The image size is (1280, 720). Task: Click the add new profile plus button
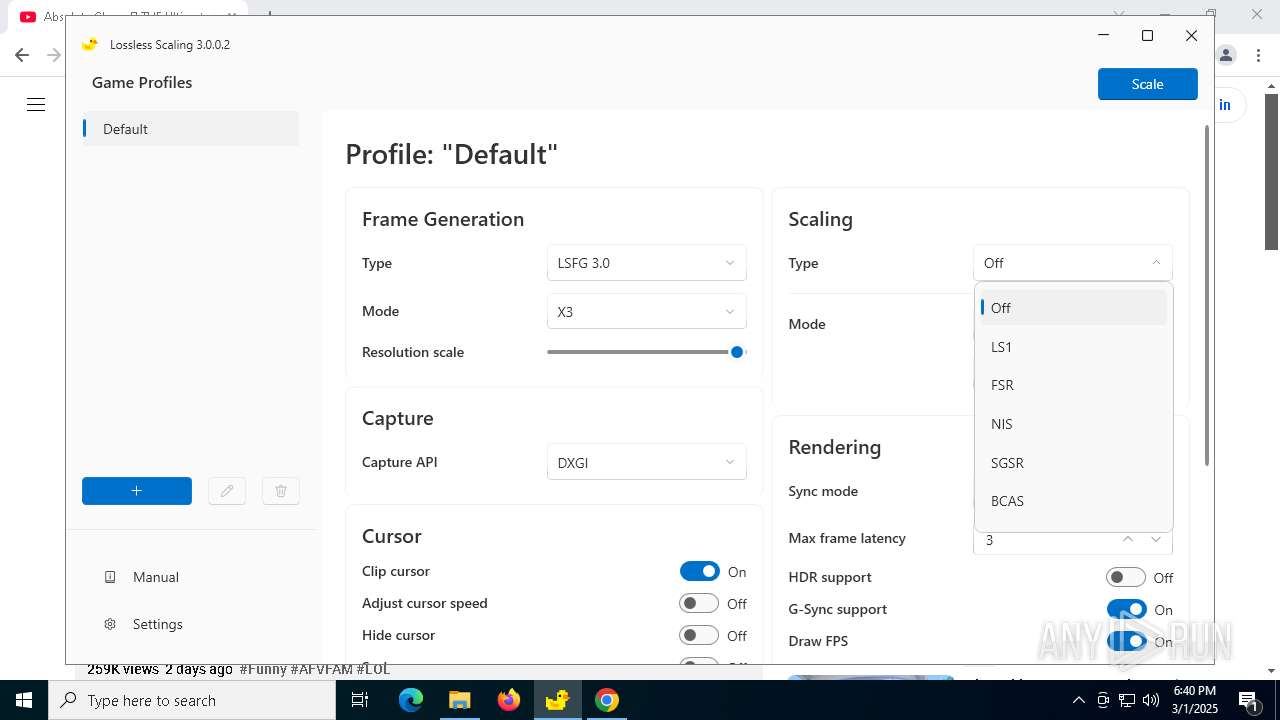click(137, 491)
